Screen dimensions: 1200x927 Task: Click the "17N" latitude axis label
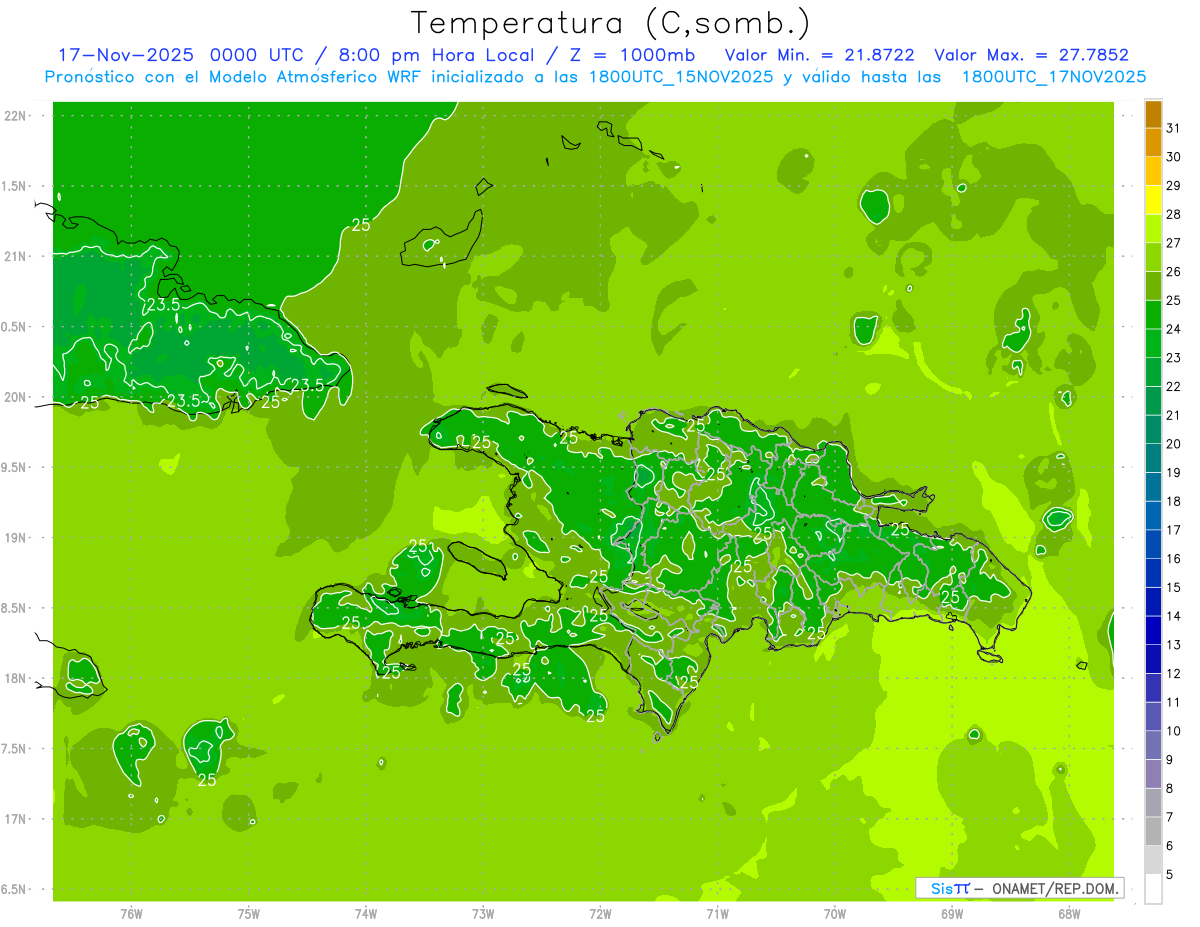[x=16, y=819]
